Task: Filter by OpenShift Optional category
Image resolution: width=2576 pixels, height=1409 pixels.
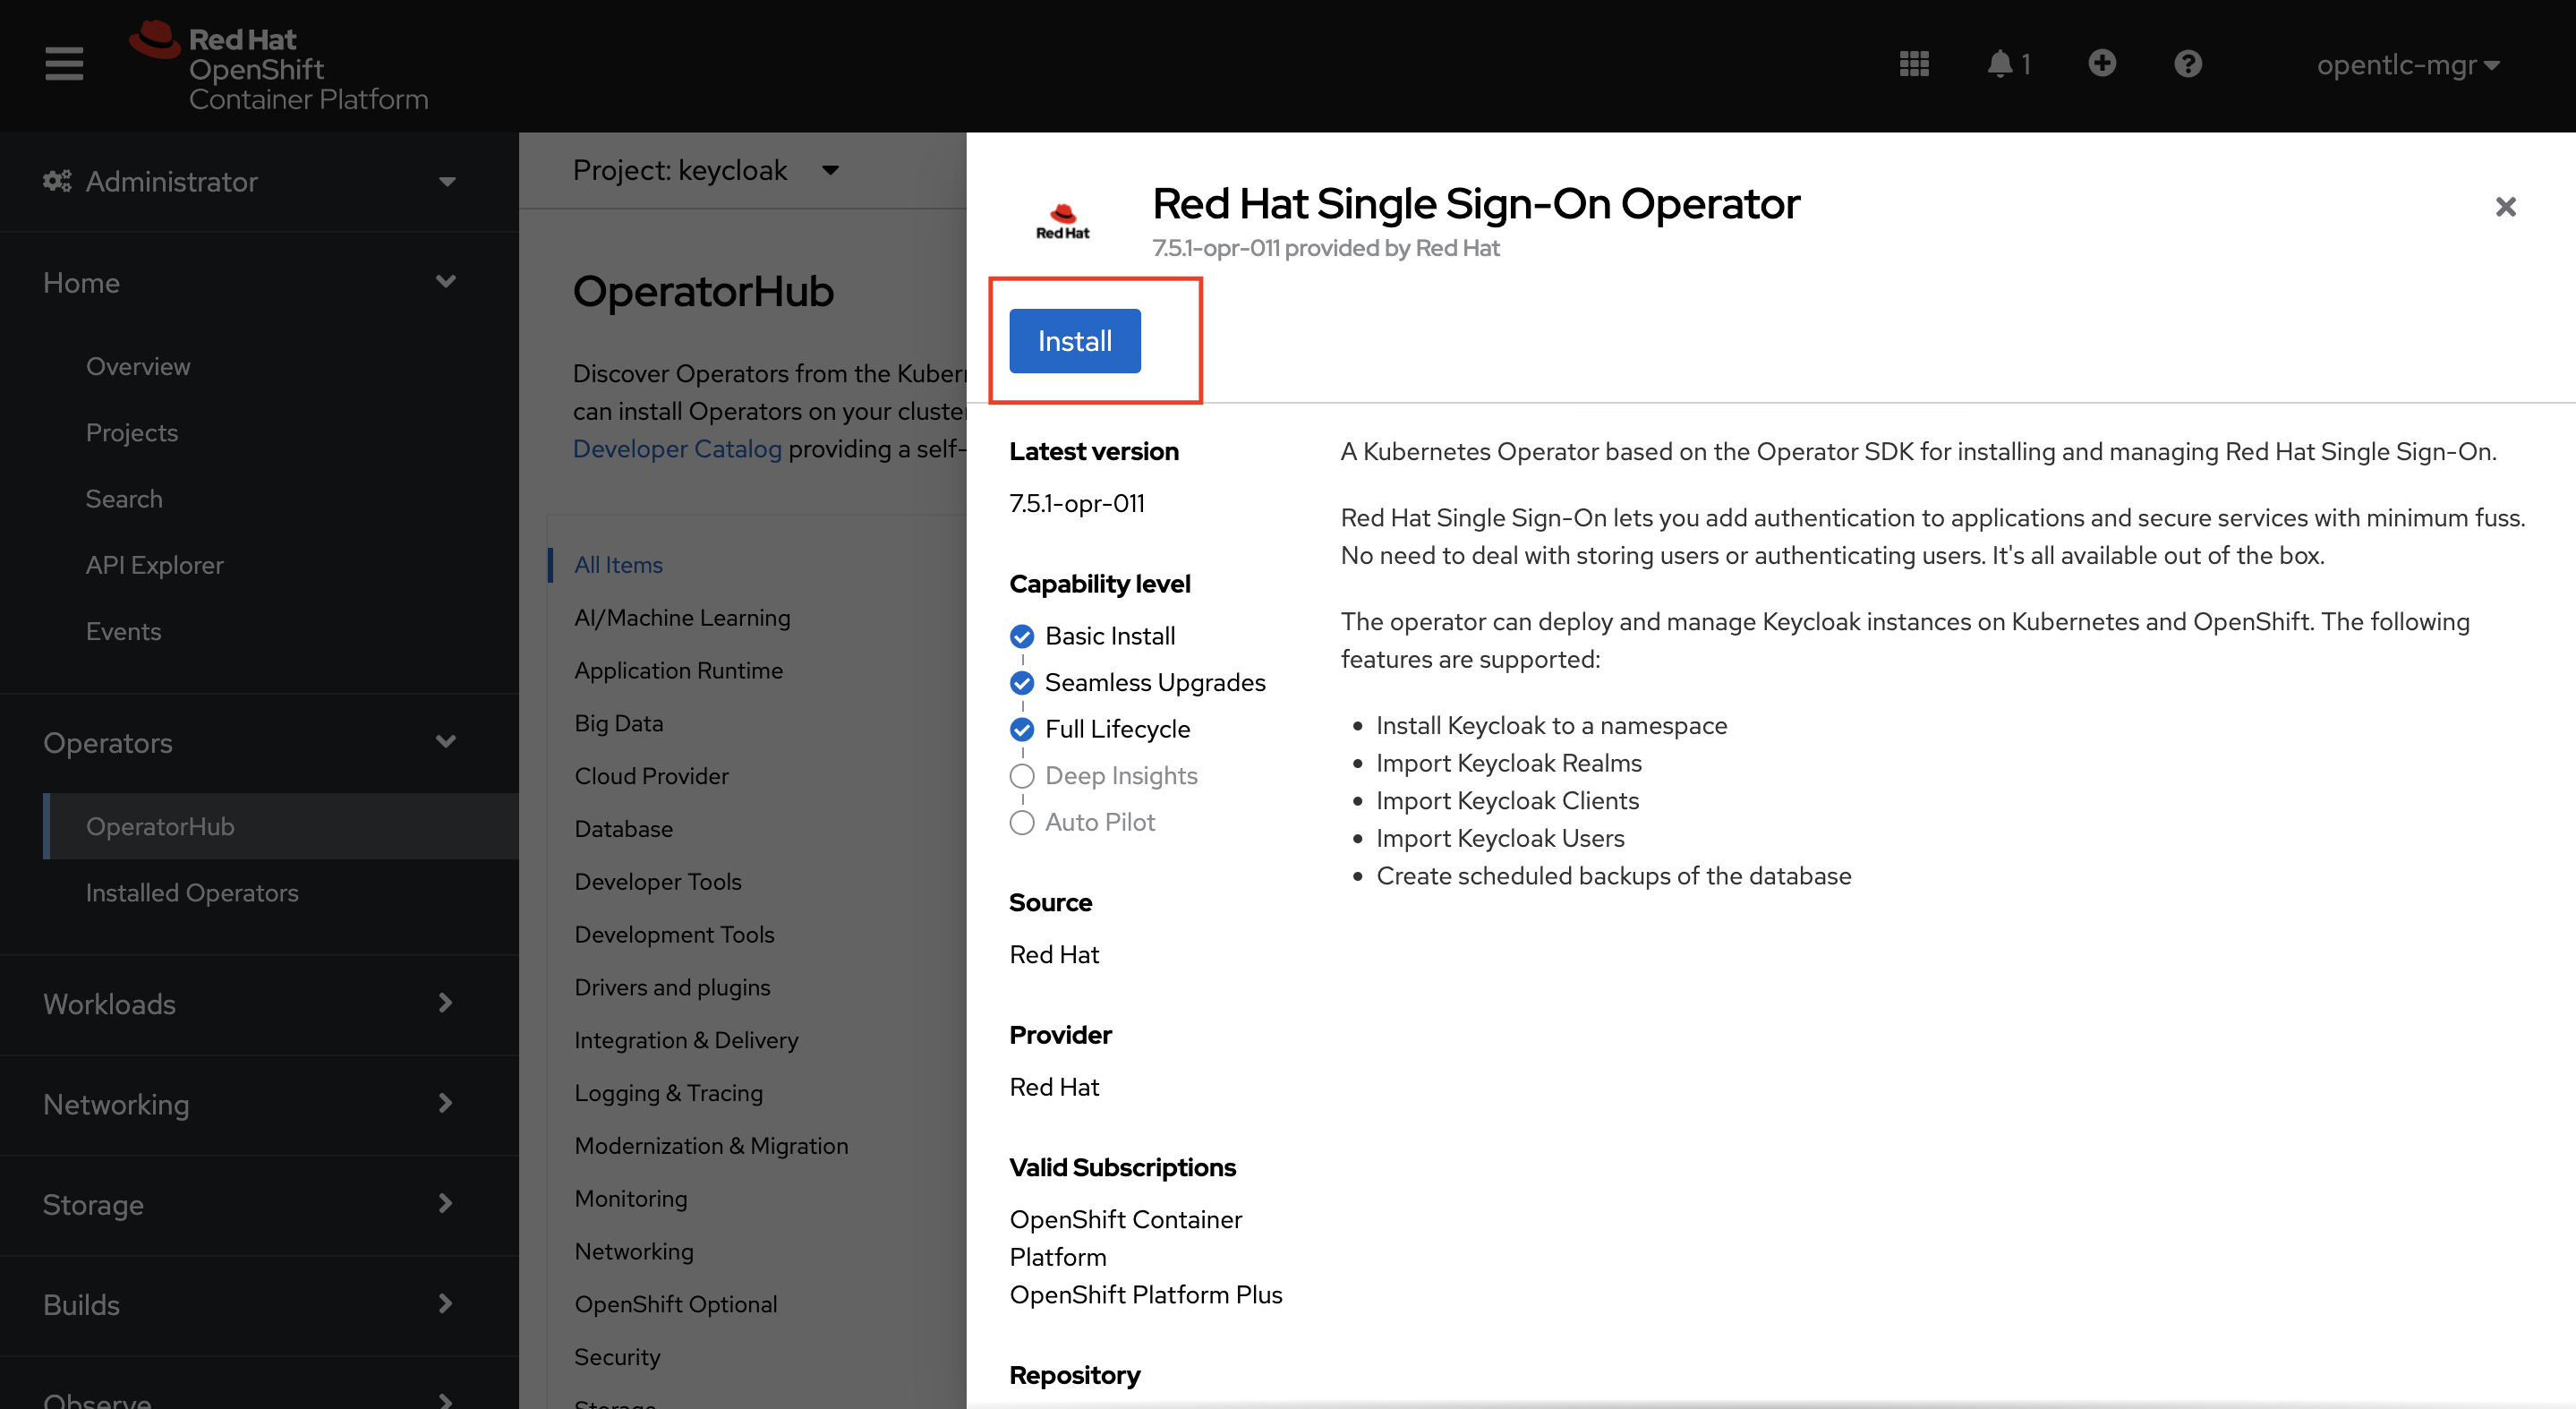Action: pyautogui.click(x=675, y=1304)
